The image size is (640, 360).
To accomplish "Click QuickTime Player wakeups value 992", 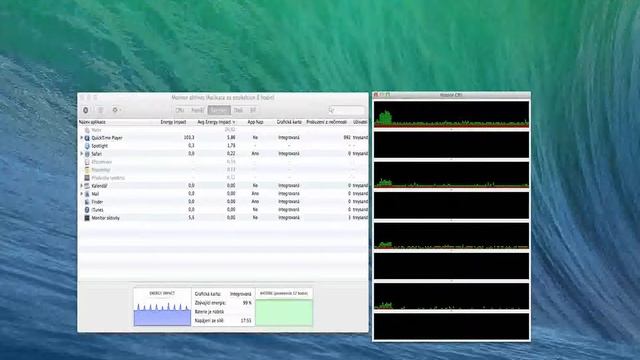I will pyautogui.click(x=347, y=138).
